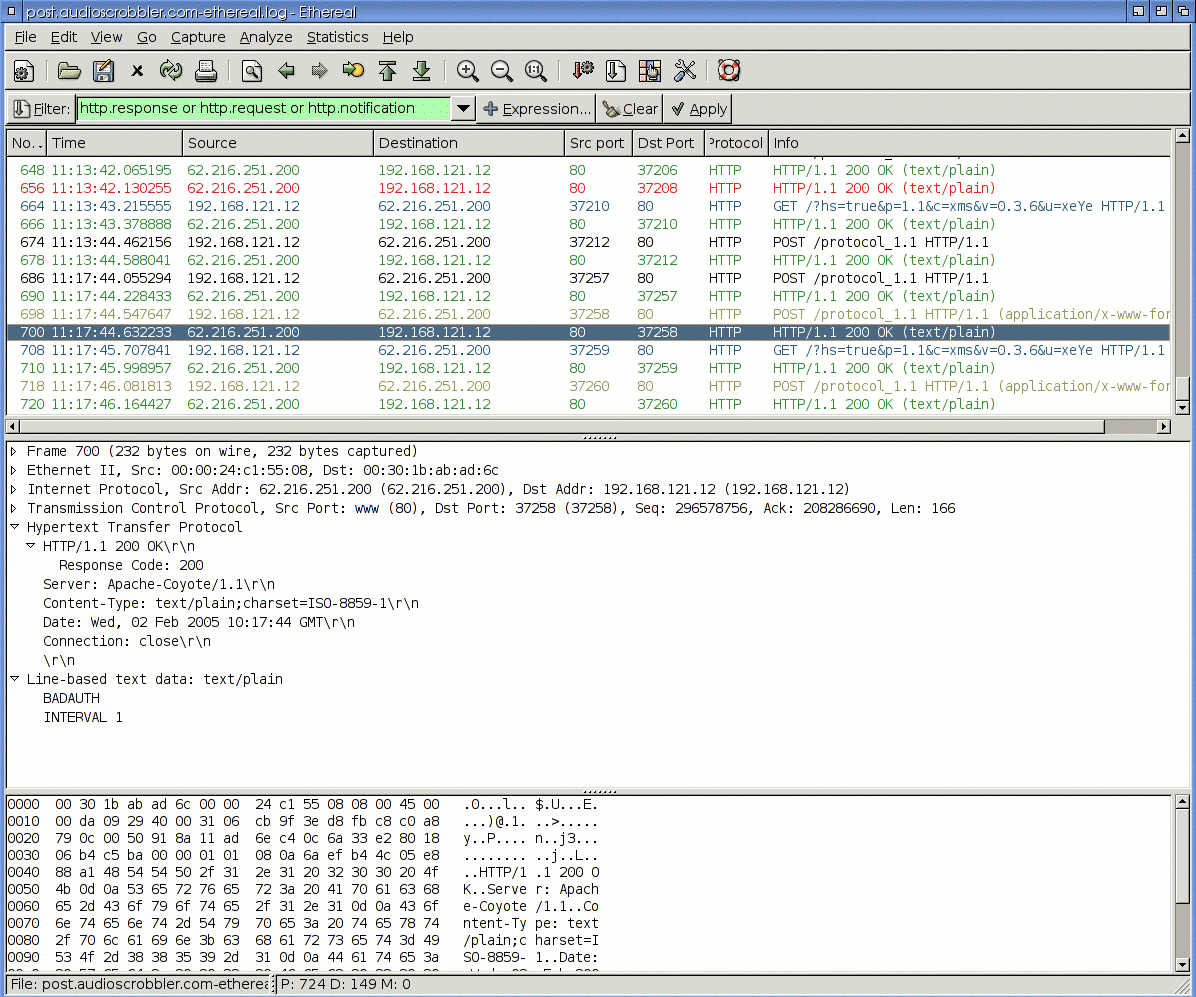Click the Filter: button
This screenshot has width=1196, height=997.
click(x=42, y=109)
